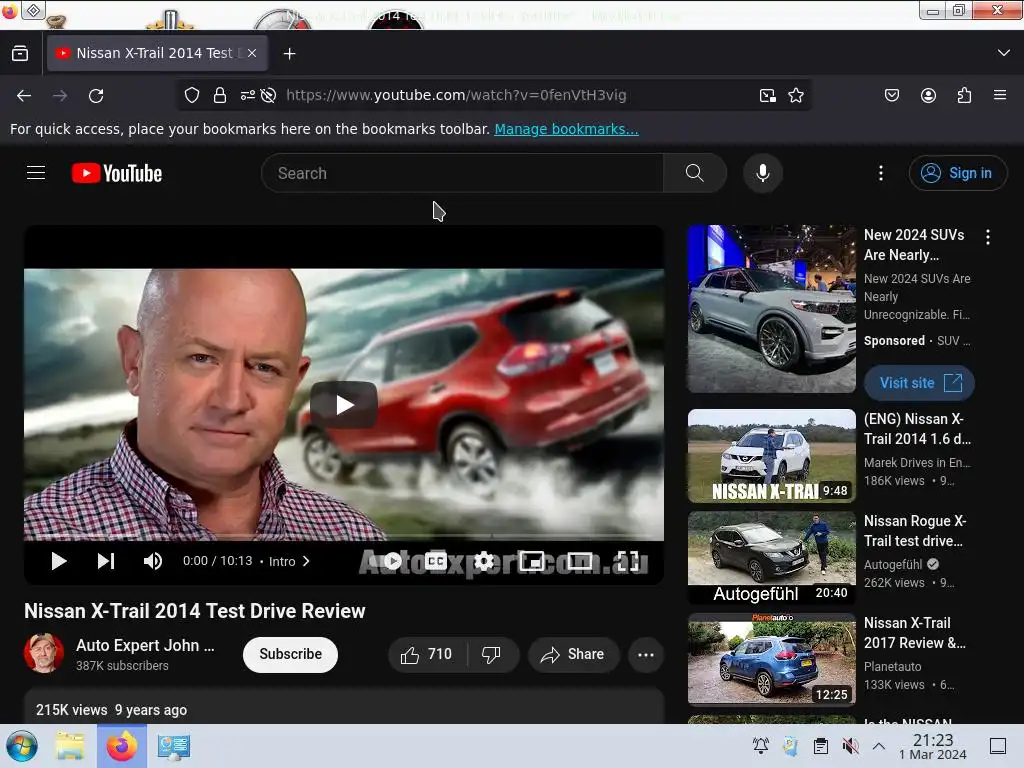This screenshot has width=1024, height=768.
Task: Open site permissions icon in URL bar
Action: [x=248, y=95]
